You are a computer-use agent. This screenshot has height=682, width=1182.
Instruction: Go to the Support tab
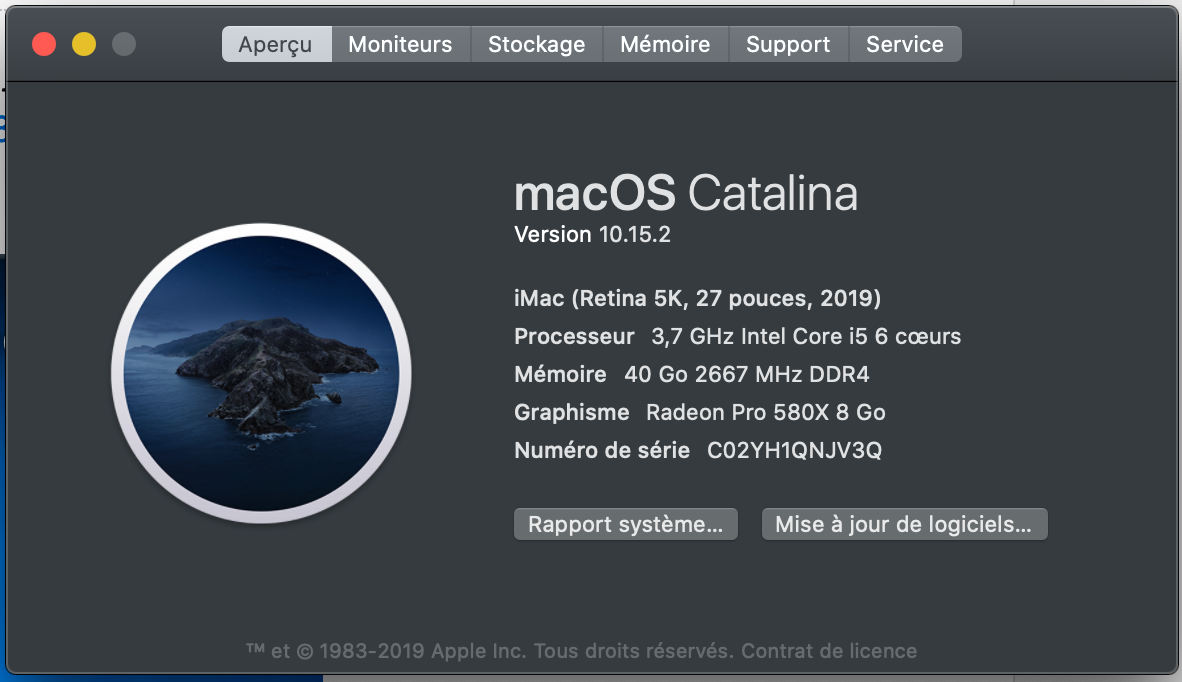point(788,44)
